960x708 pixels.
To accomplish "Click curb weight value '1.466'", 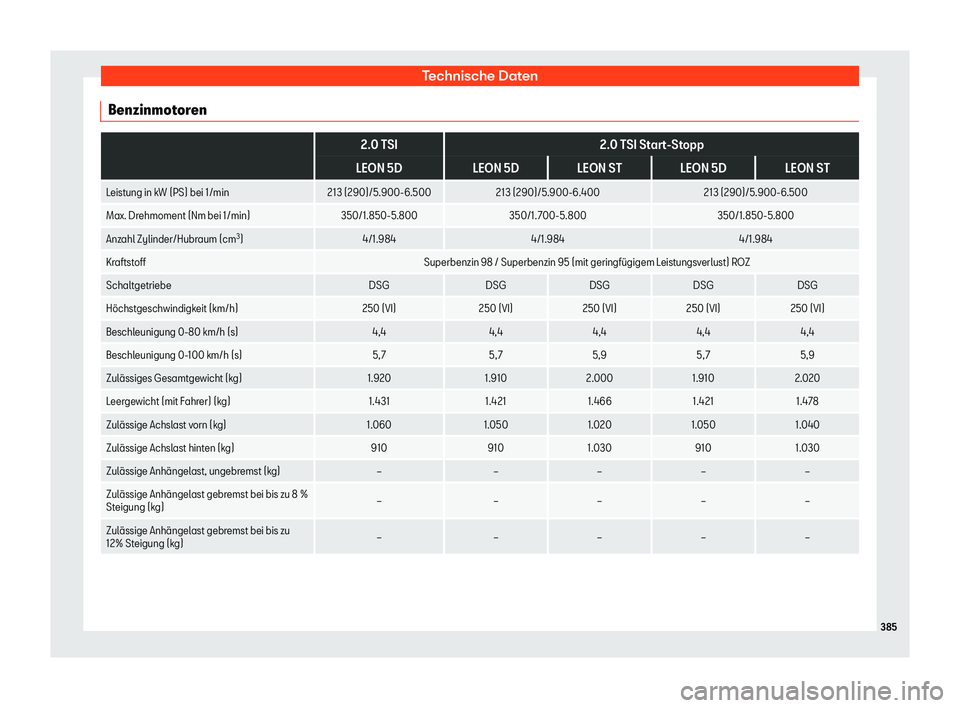I will pyautogui.click(x=599, y=402).
